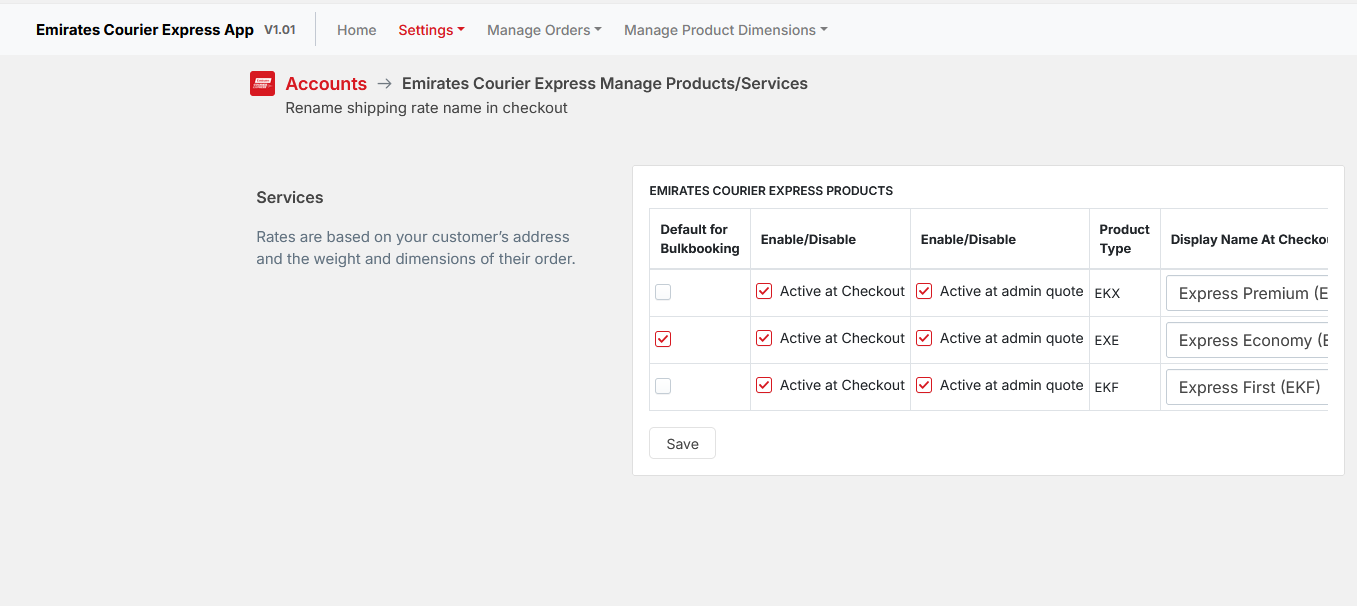The width and height of the screenshot is (1357, 606).
Task: Click the Product Type column header
Action: point(1124,239)
